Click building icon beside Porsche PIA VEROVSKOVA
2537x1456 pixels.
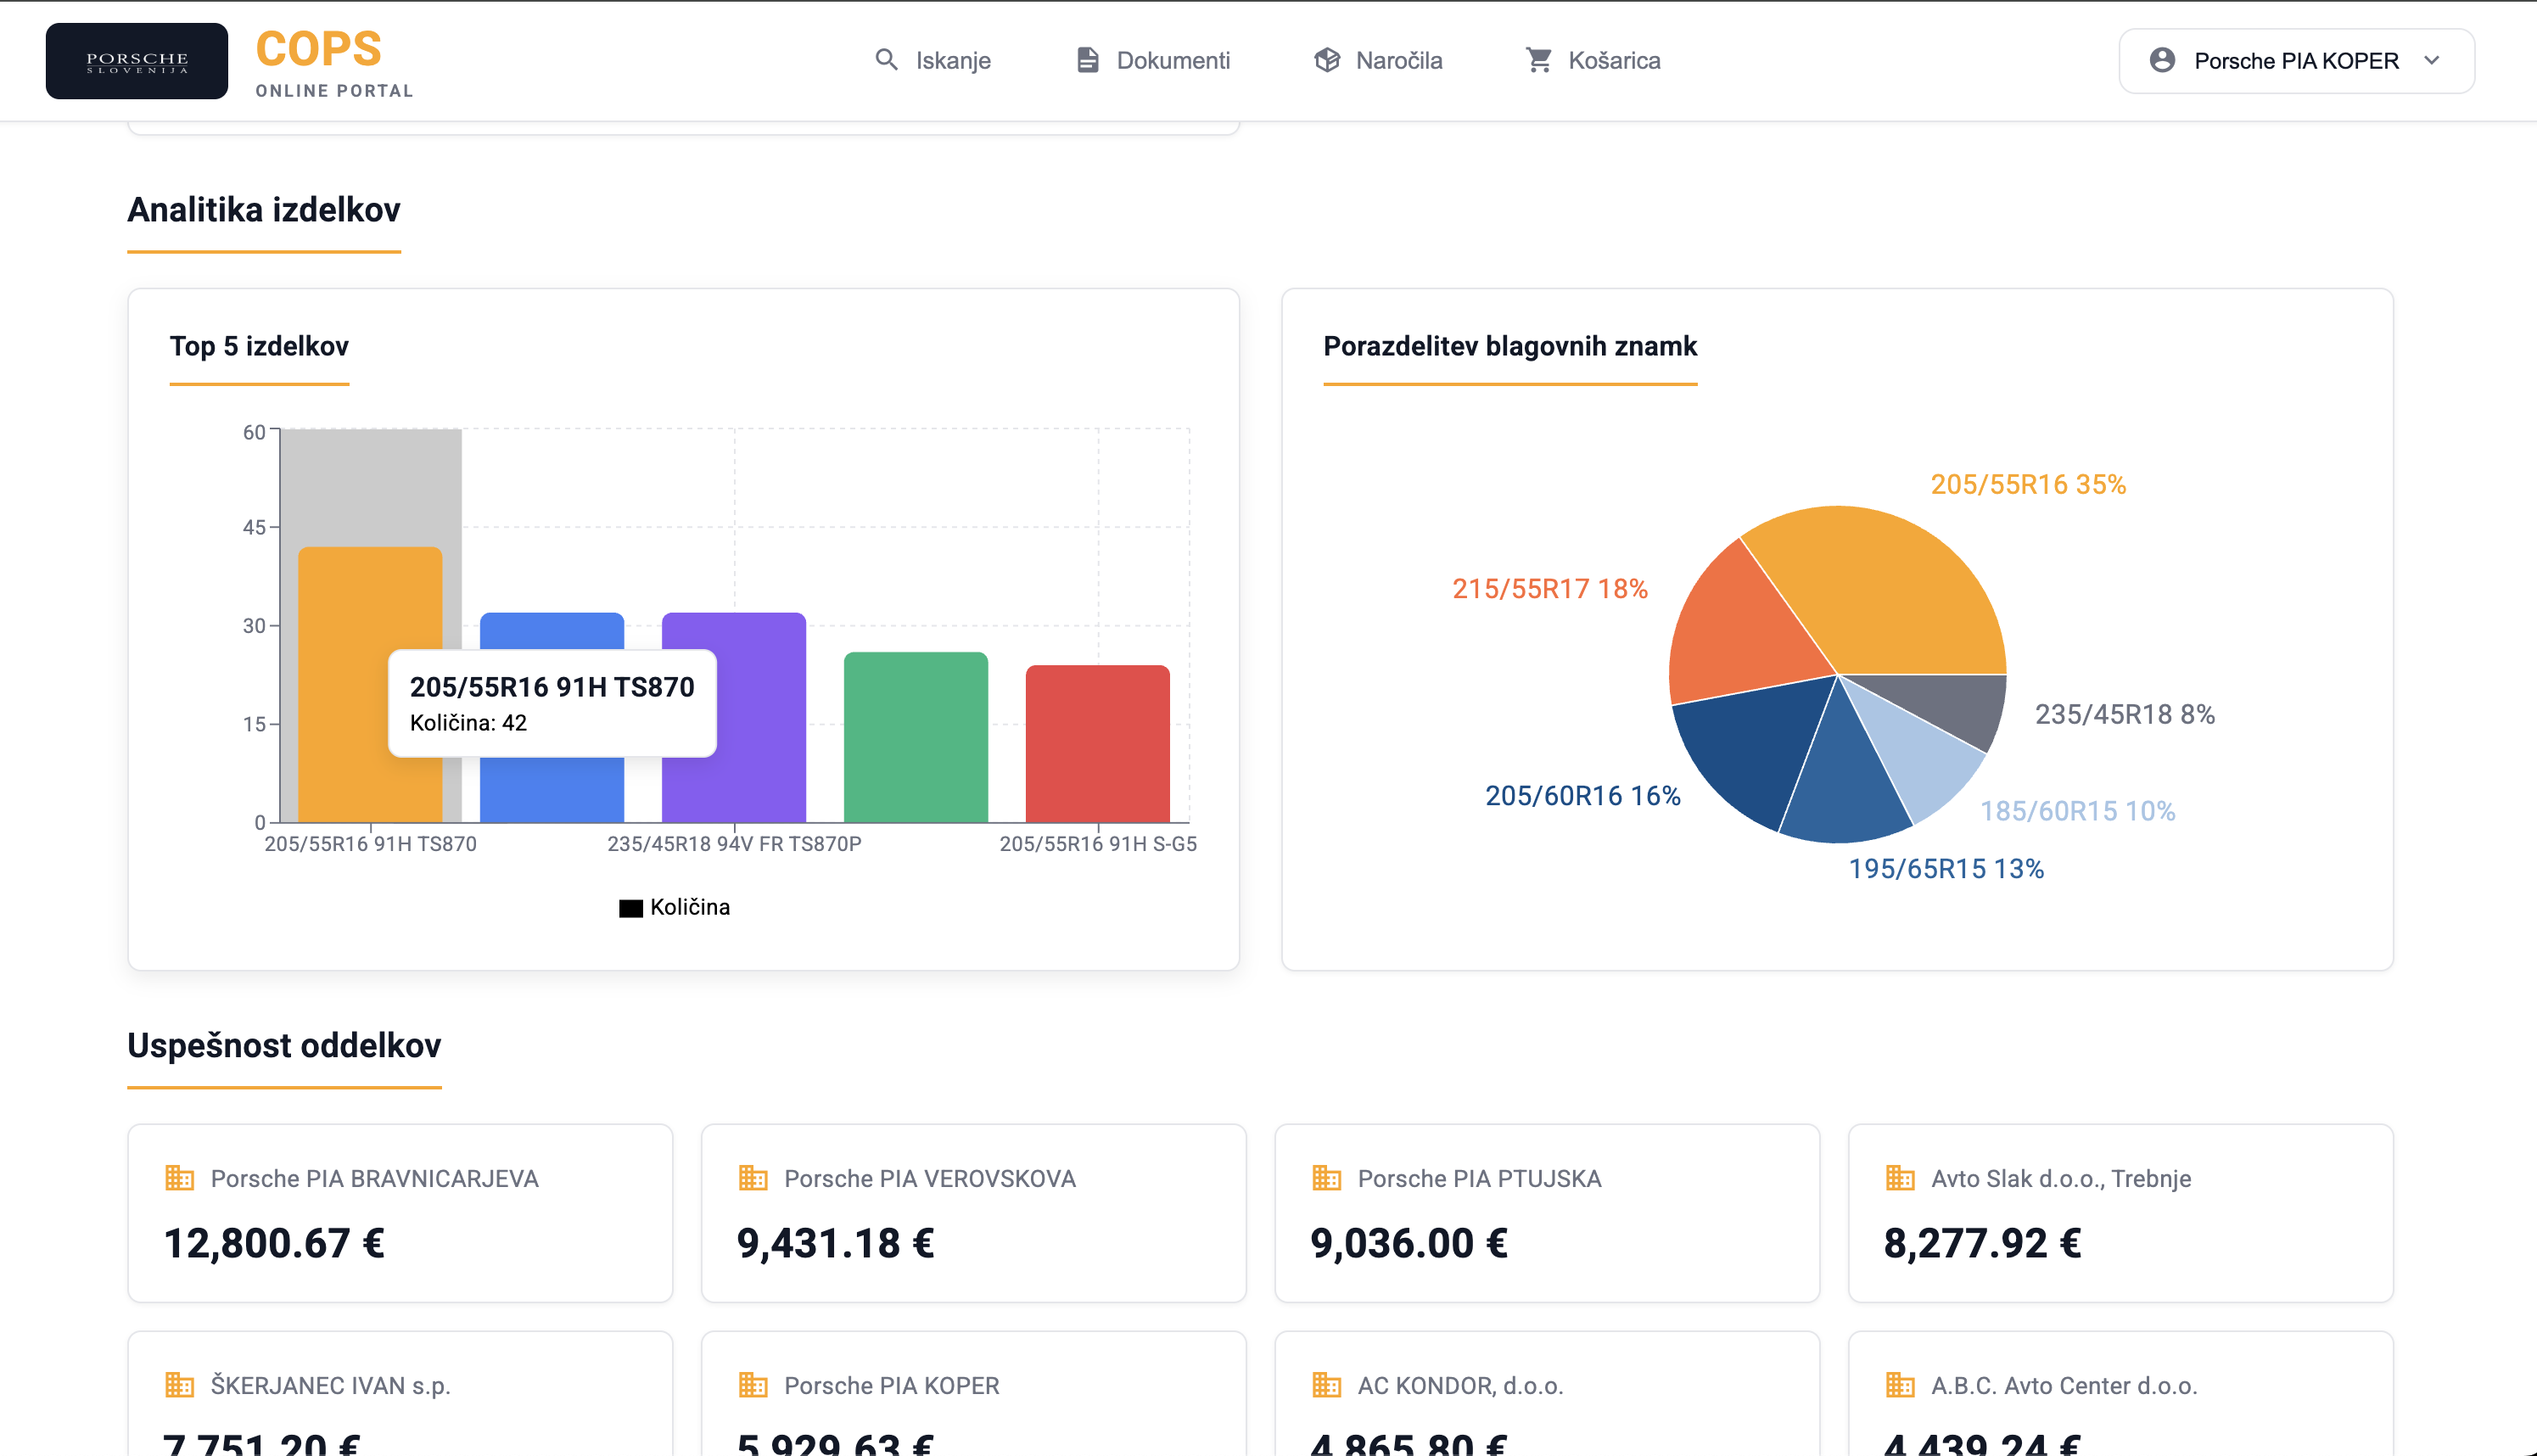[x=753, y=1178]
